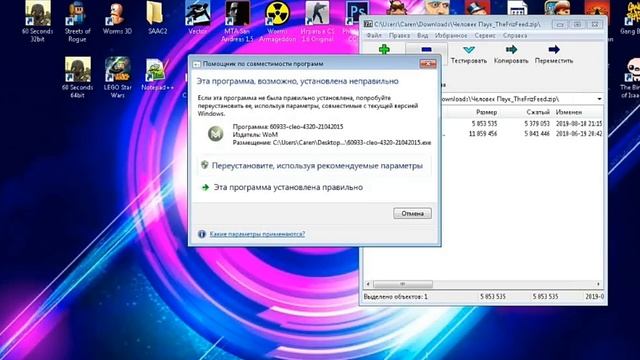
Task: Select the Vector game shortcut
Action: 198,18
